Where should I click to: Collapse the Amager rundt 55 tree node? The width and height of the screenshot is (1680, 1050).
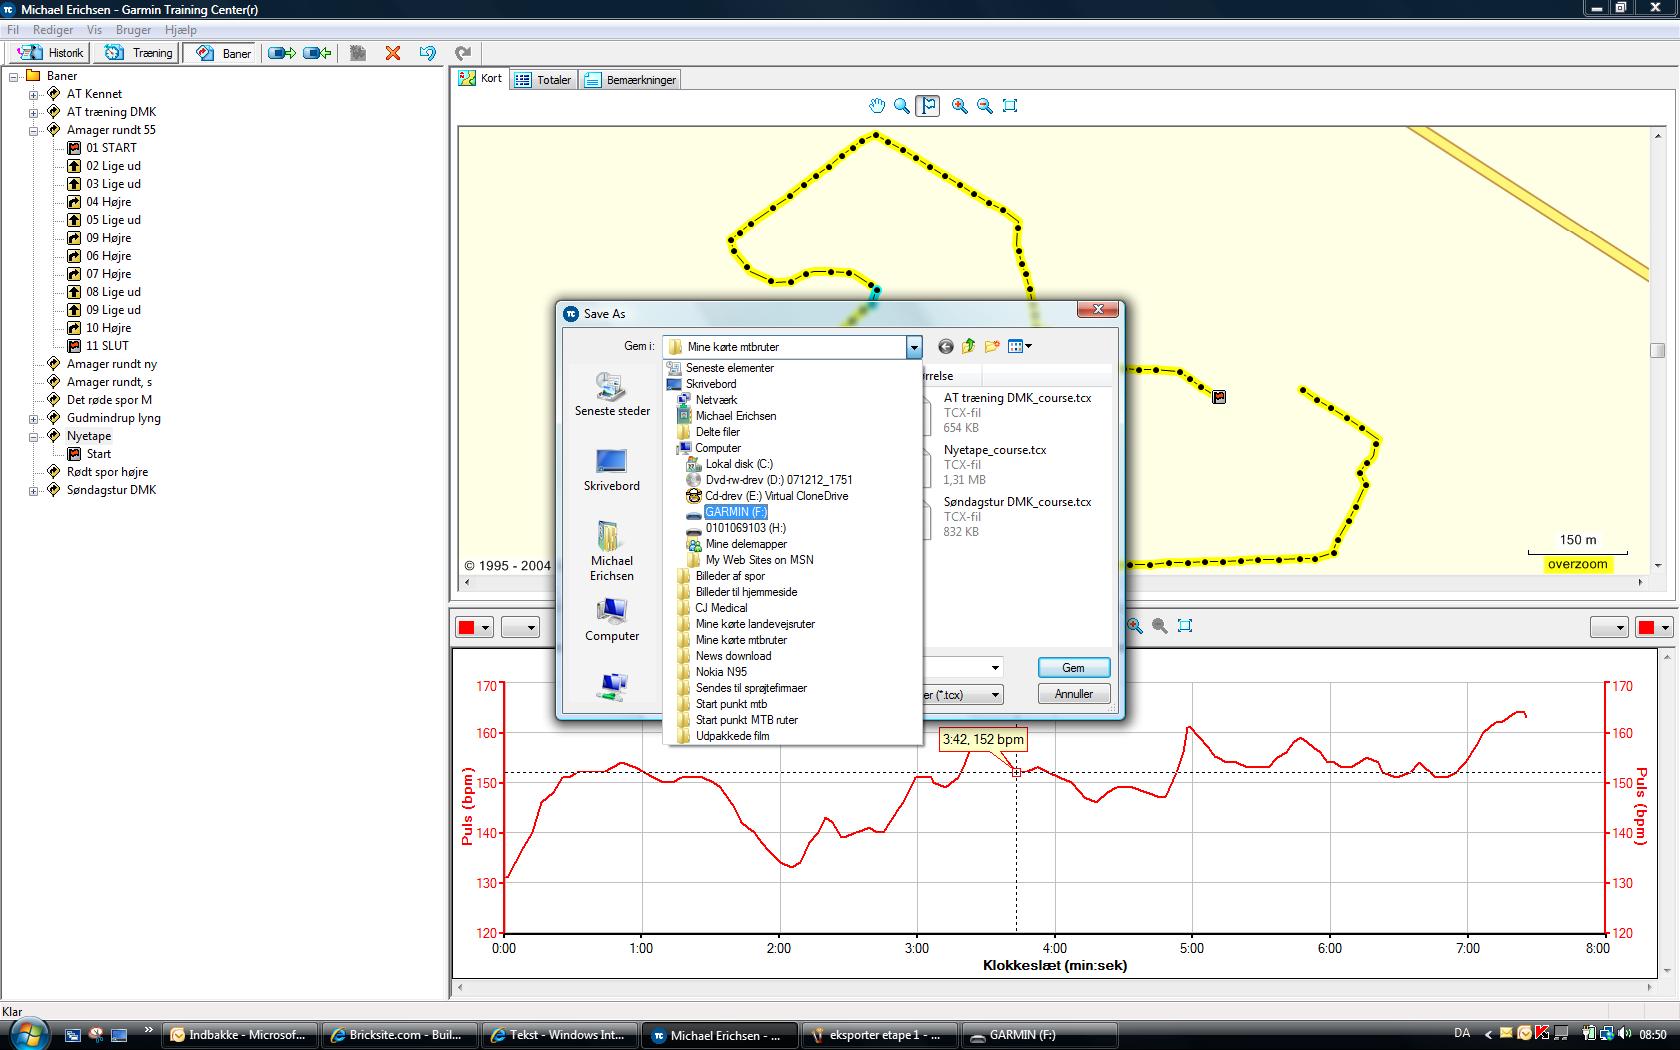(x=33, y=130)
